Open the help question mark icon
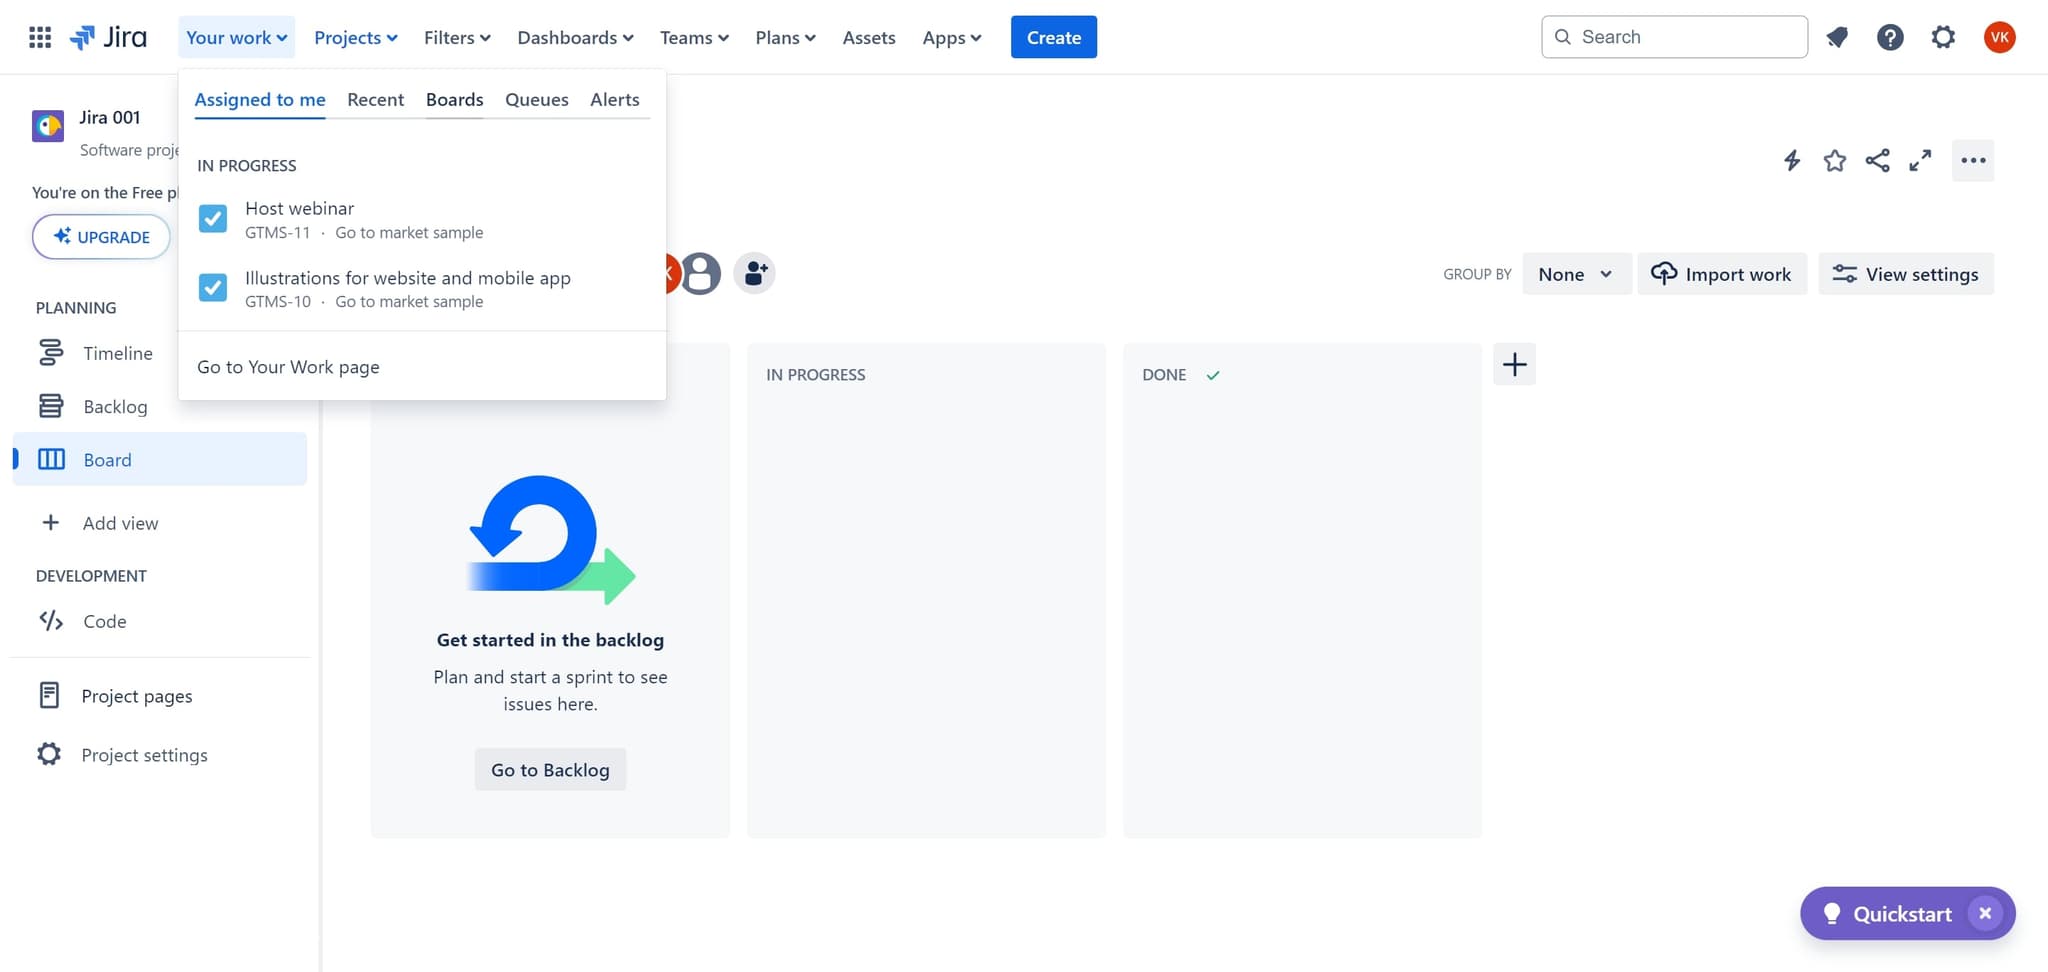Screen dimensions: 2048x972 (1889, 38)
